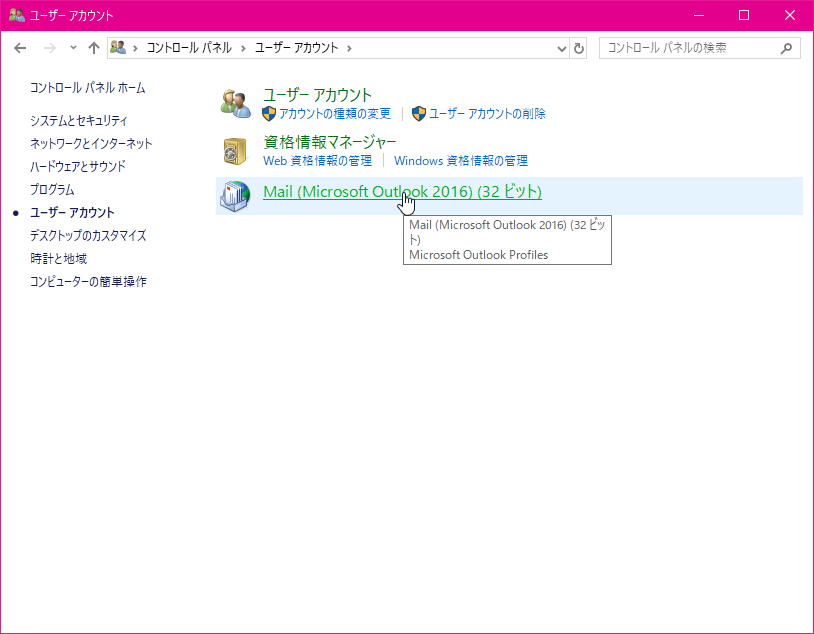Image resolution: width=814 pixels, height=634 pixels.
Task: Select ユーザー アカウント breadcrumb segment
Action: (x=296, y=48)
